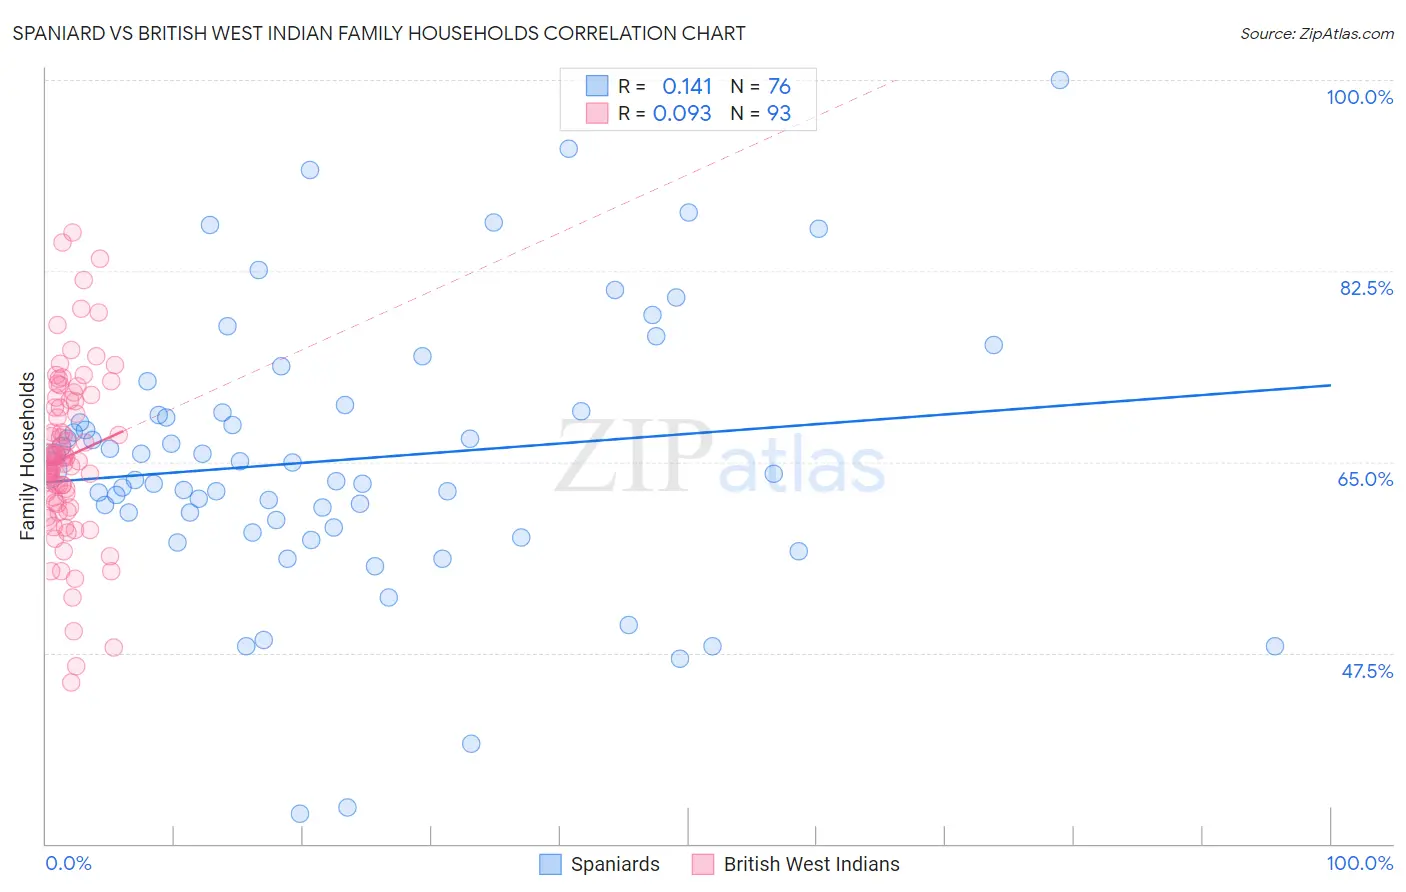Click the solid blue regression trend line
1406x892 pixels.
688,433
